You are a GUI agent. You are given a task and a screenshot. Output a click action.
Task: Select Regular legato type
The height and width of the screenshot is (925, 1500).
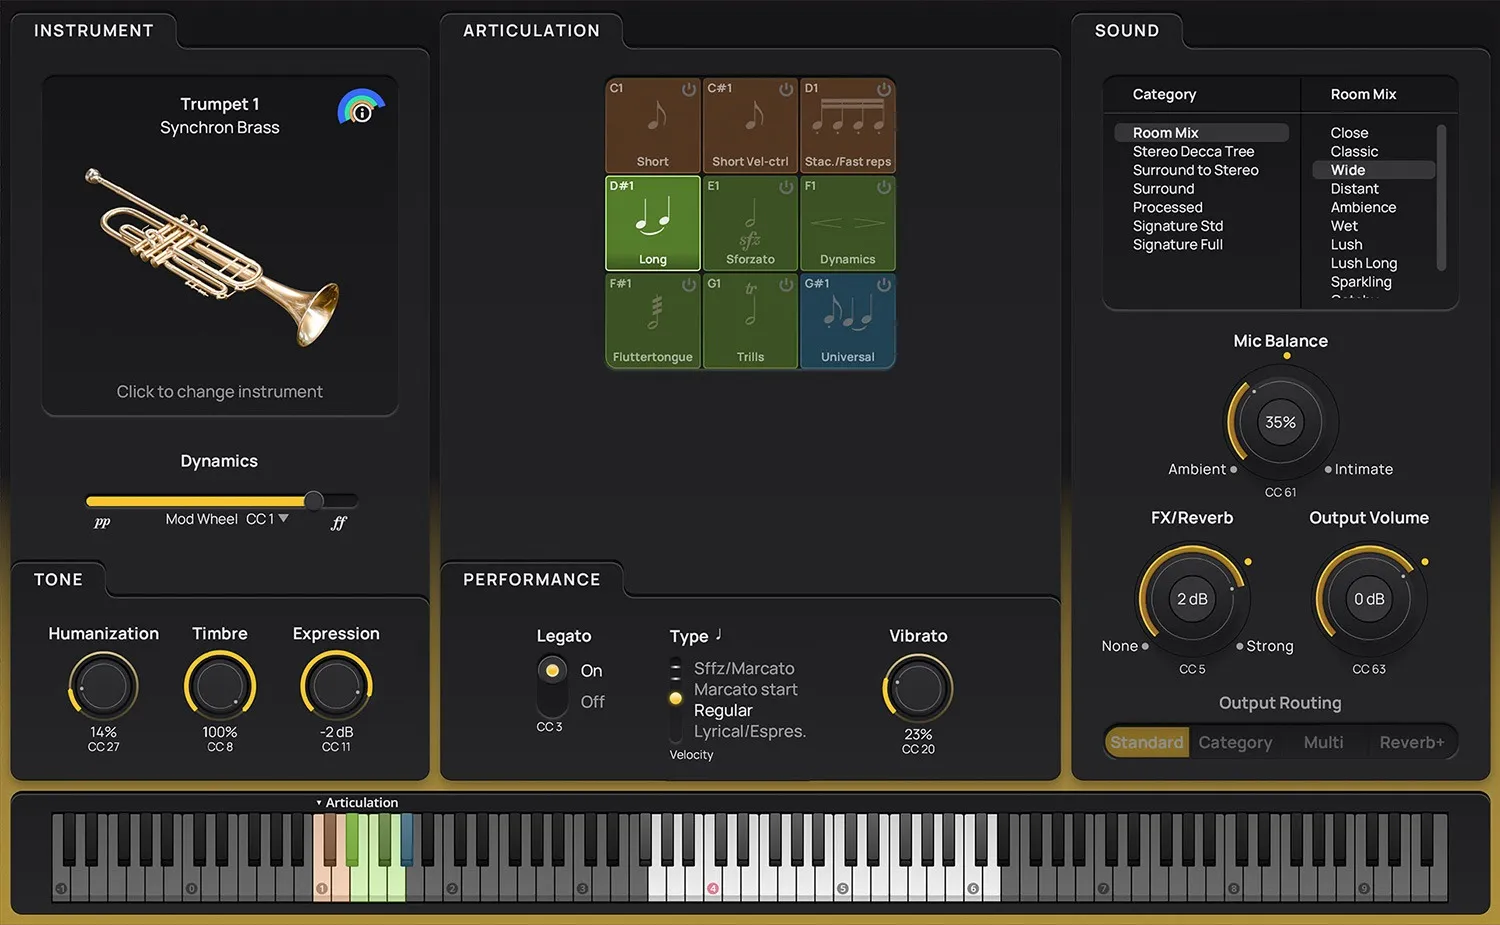[723, 711]
